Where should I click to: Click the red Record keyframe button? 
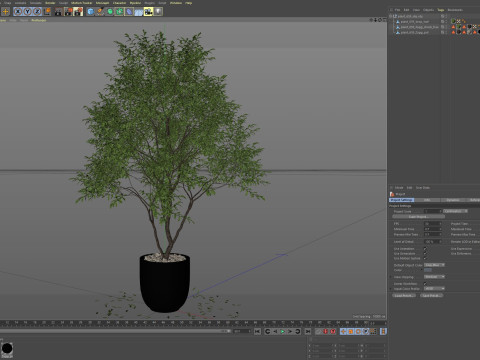coord(326,331)
